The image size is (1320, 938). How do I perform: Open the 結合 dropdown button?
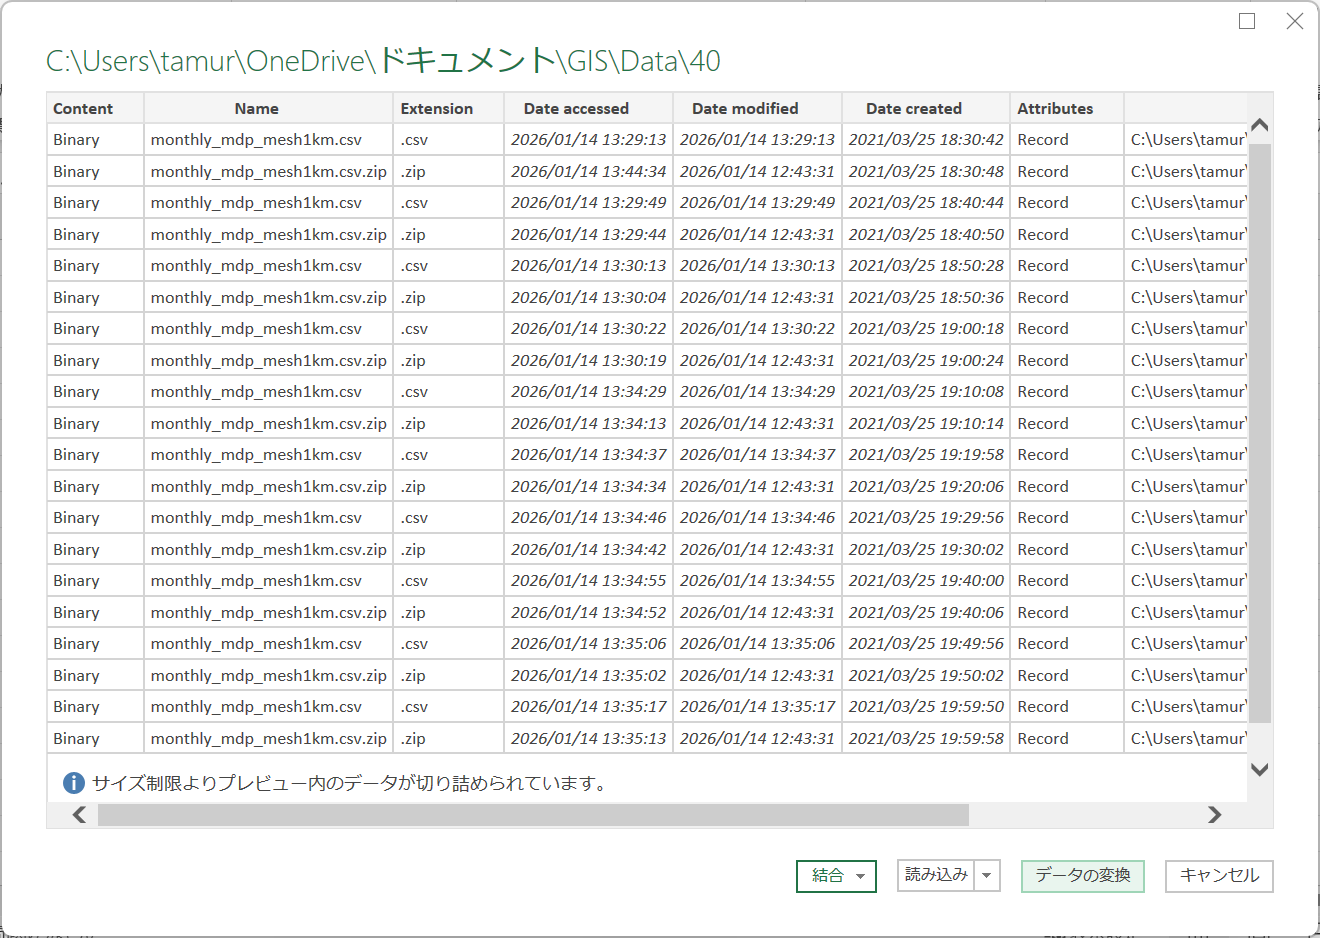[836, 876]
